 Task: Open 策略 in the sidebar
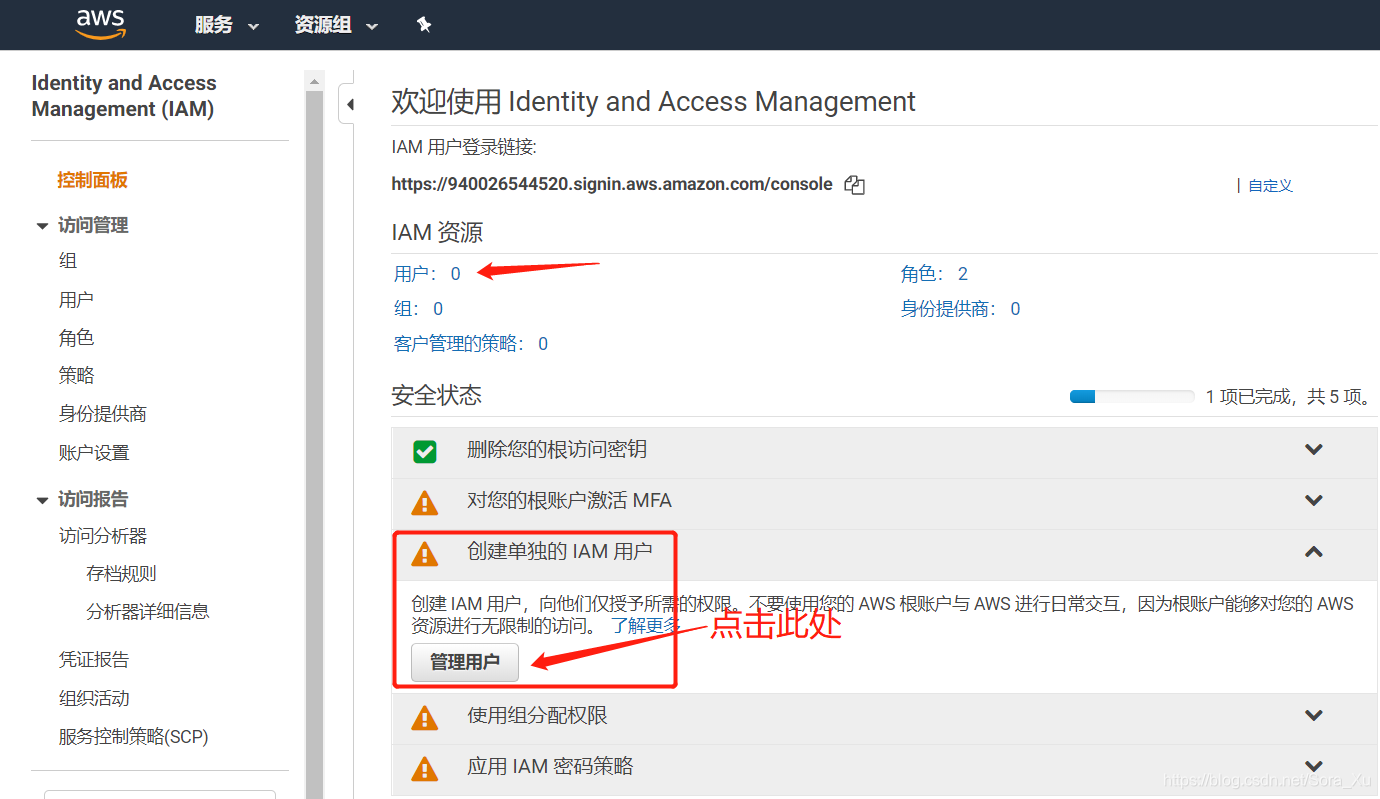76,375
